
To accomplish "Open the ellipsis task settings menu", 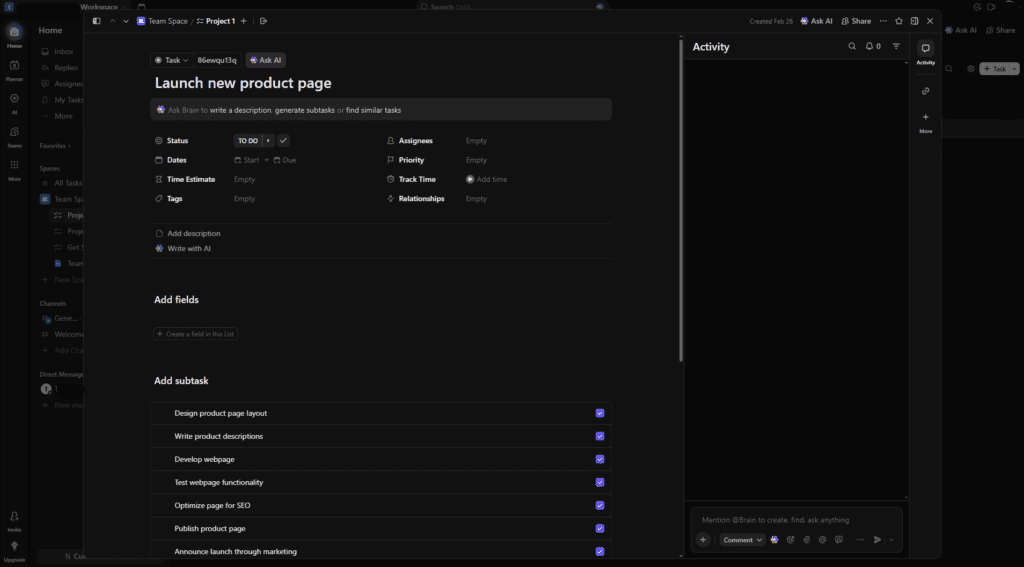I will click(x=883, y=21).
